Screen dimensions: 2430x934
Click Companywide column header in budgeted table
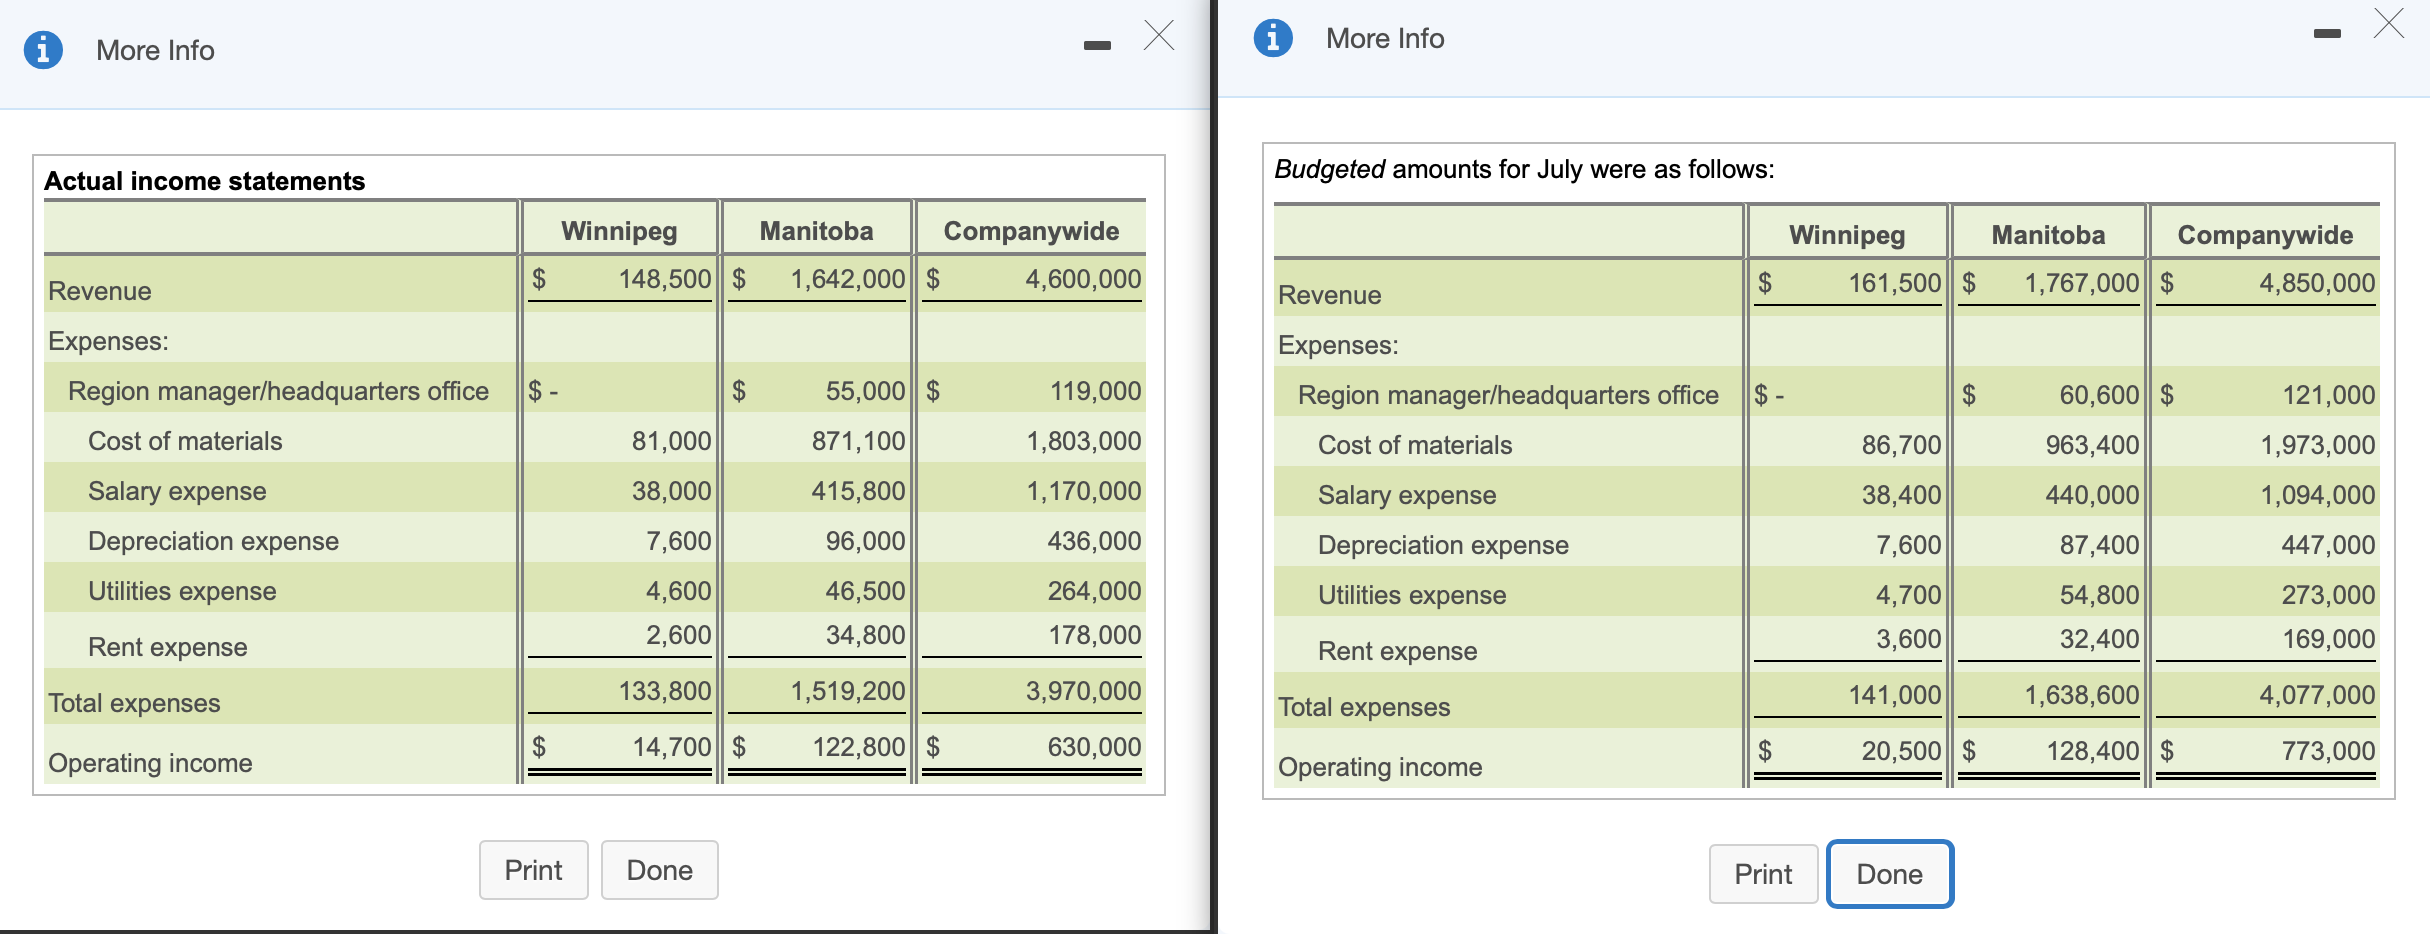click(2265, 235)
